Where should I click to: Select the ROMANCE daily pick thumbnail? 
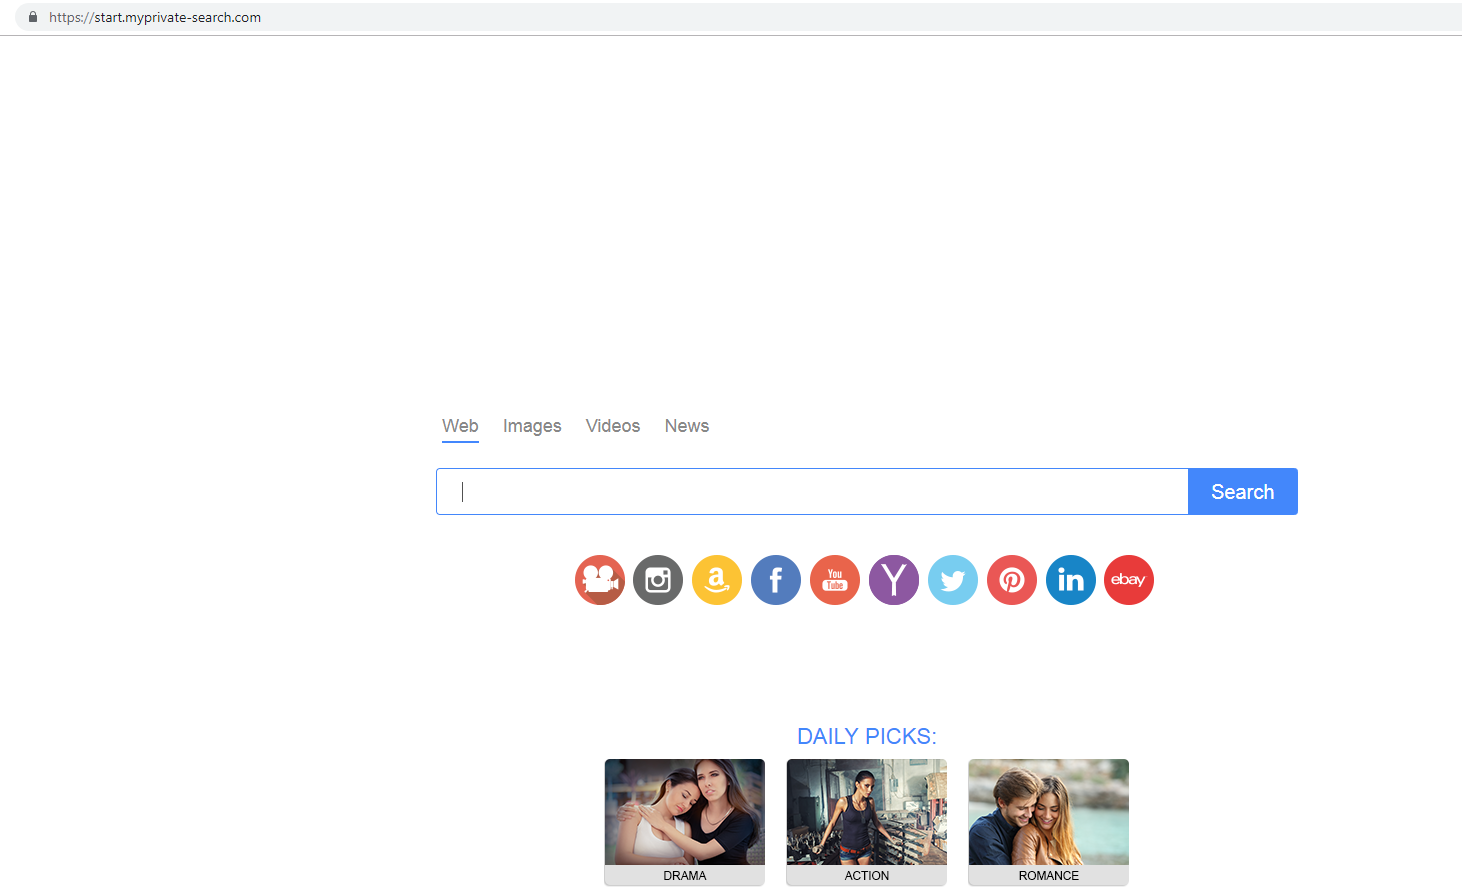(x=1049, y=813)
